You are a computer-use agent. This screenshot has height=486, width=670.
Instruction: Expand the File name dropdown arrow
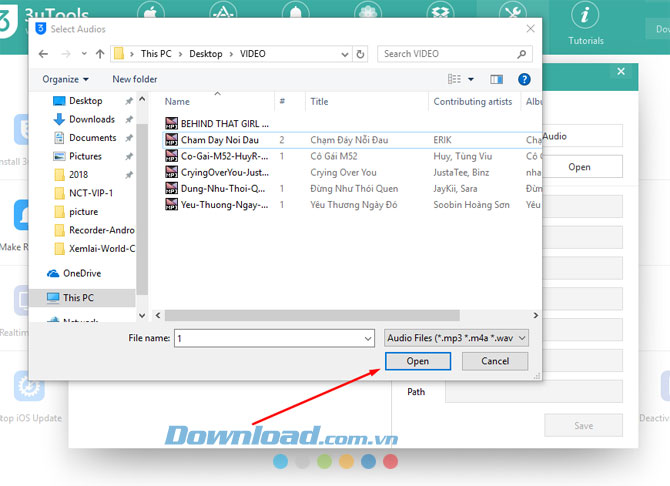coord(368,339)
